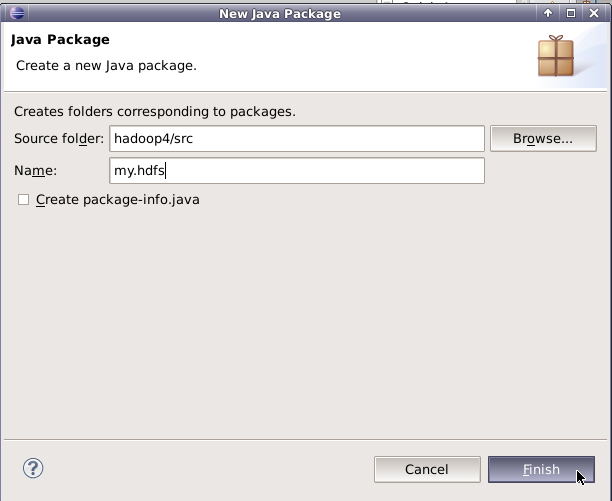Click the separator line above dialog buttons
This screenshot has height=501, width=612.
click(x=305, y=437)
